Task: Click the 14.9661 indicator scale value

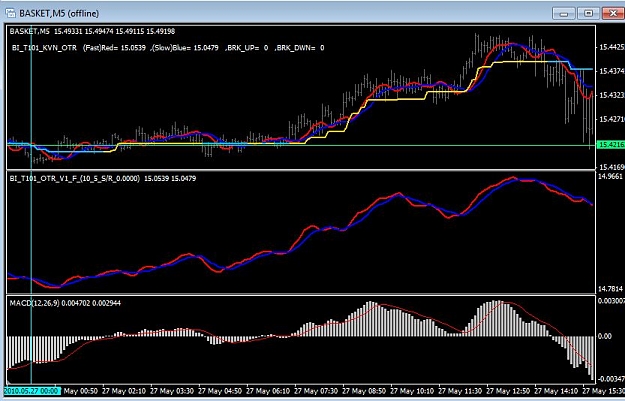Action: click(x=610, y=176)
